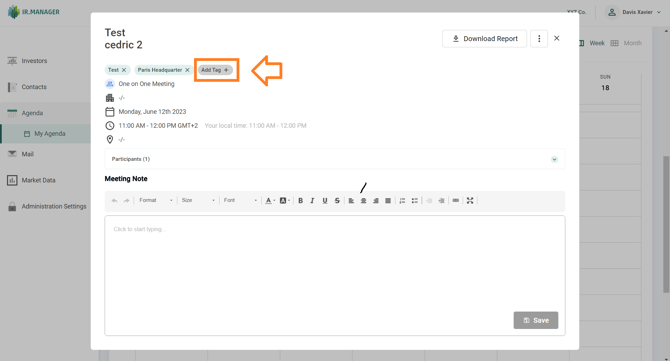Toggle underline formatting button
Screen dimensions: 670x361
tap(325, 200)
